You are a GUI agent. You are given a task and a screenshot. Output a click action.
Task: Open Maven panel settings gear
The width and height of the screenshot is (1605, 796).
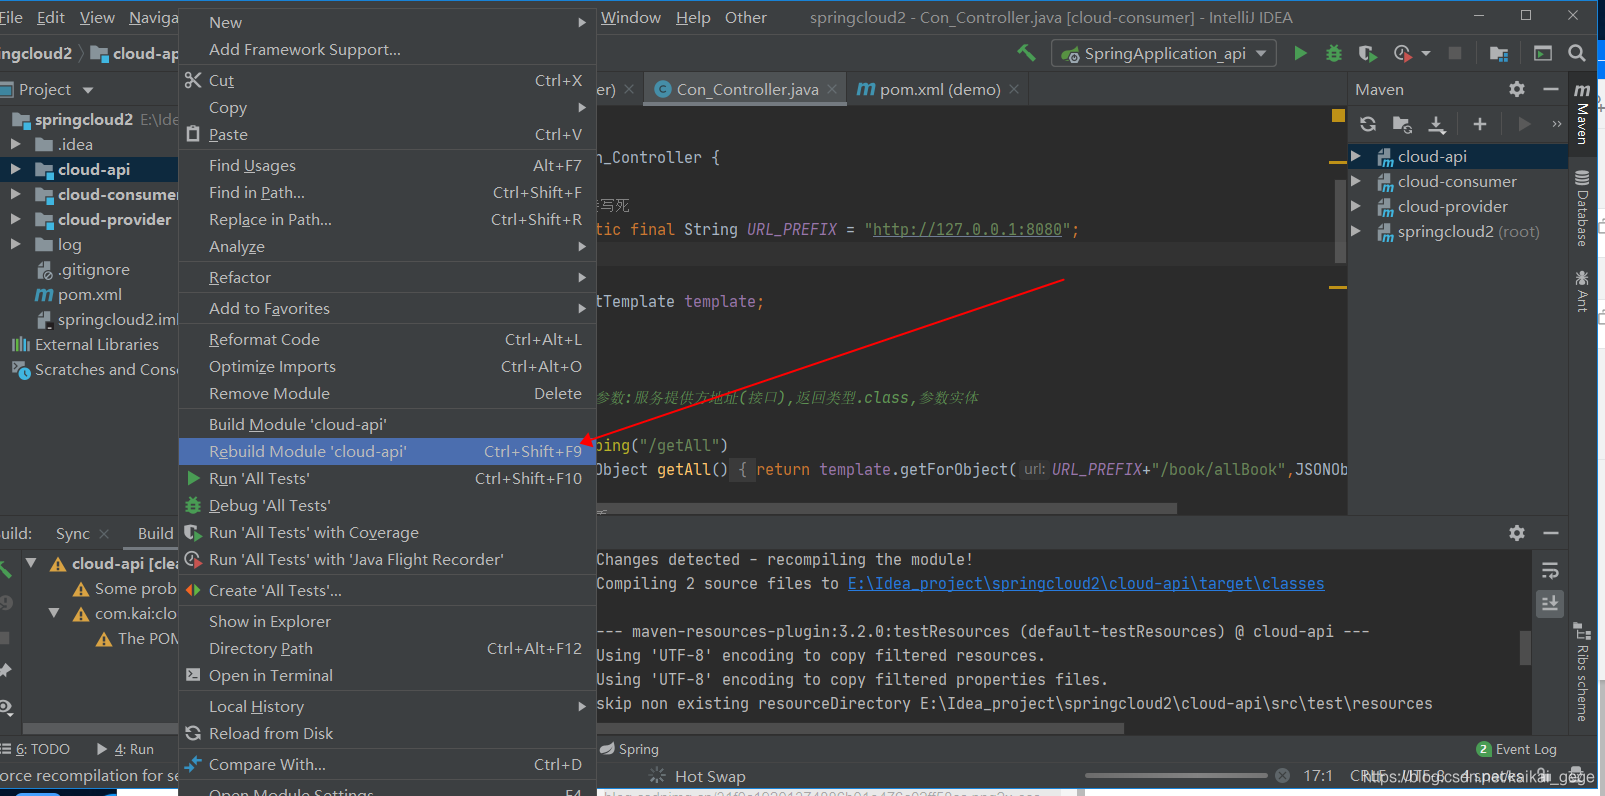[x=1517, y=89]
